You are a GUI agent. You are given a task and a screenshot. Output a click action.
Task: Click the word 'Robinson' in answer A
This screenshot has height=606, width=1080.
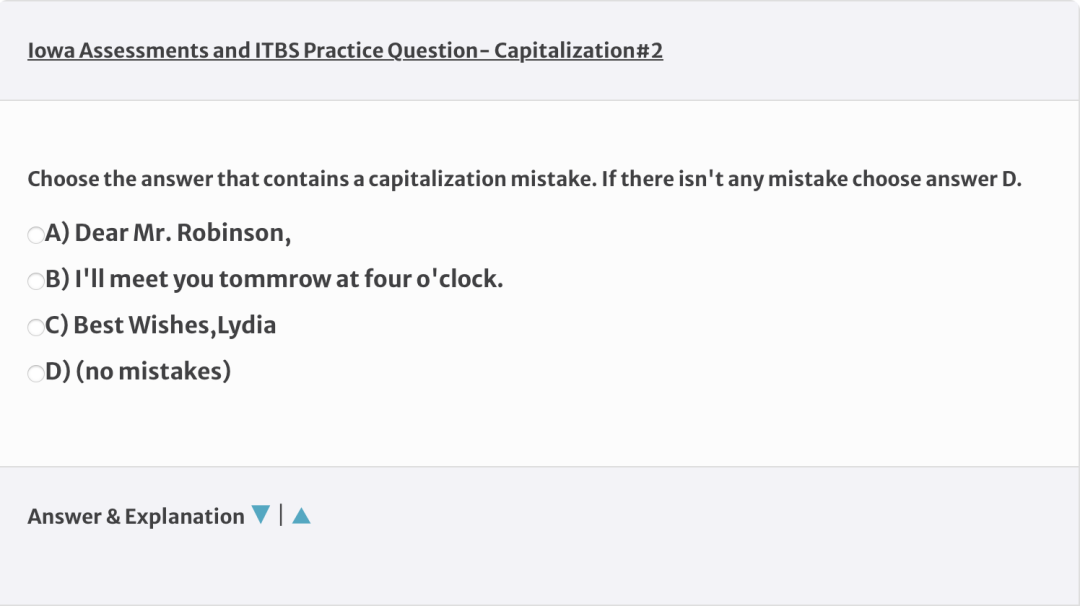click(x=231, y=233)
